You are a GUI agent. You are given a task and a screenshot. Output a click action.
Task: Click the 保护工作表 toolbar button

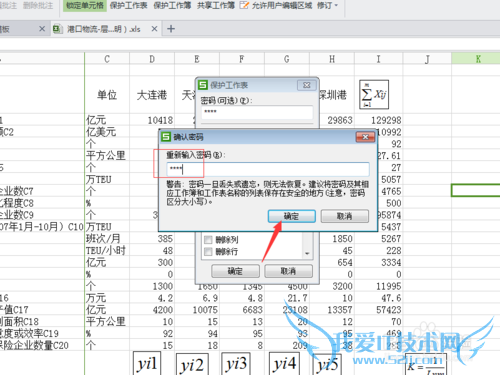(x=128, y=5)
